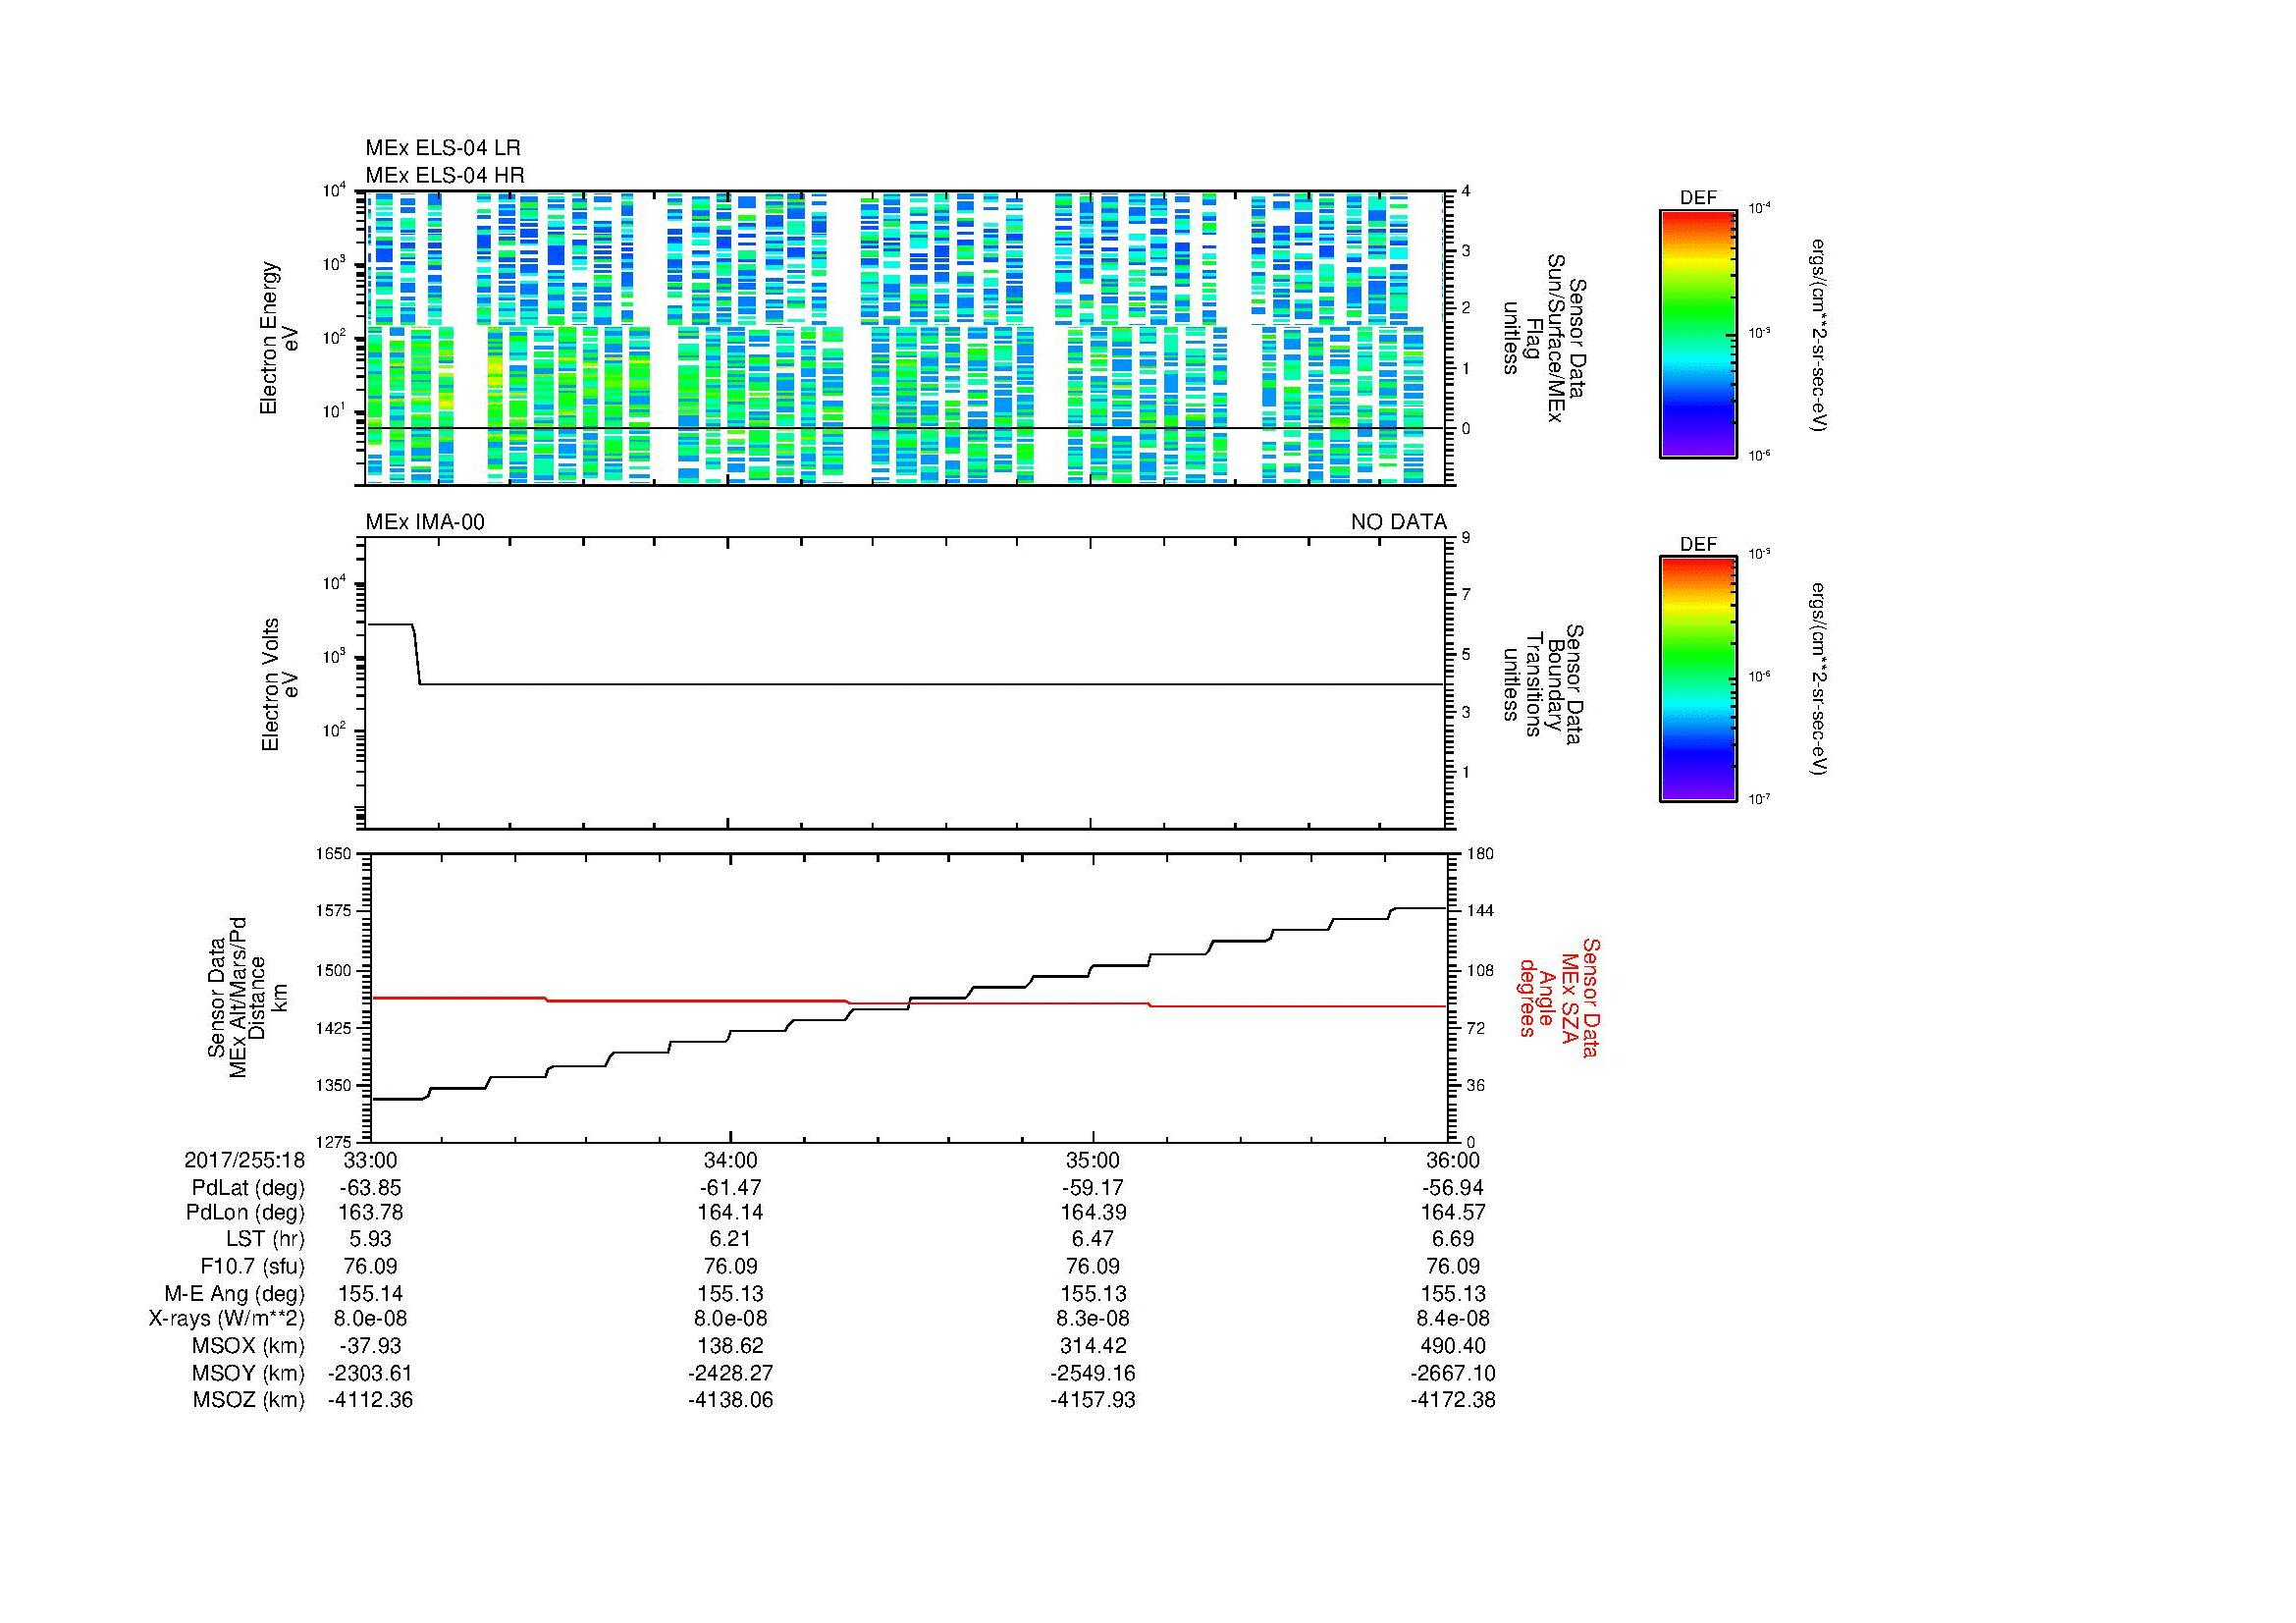Click the MSOX value '490.40'
The image size is (2296, 1623).
(x=1453, y=1346)
